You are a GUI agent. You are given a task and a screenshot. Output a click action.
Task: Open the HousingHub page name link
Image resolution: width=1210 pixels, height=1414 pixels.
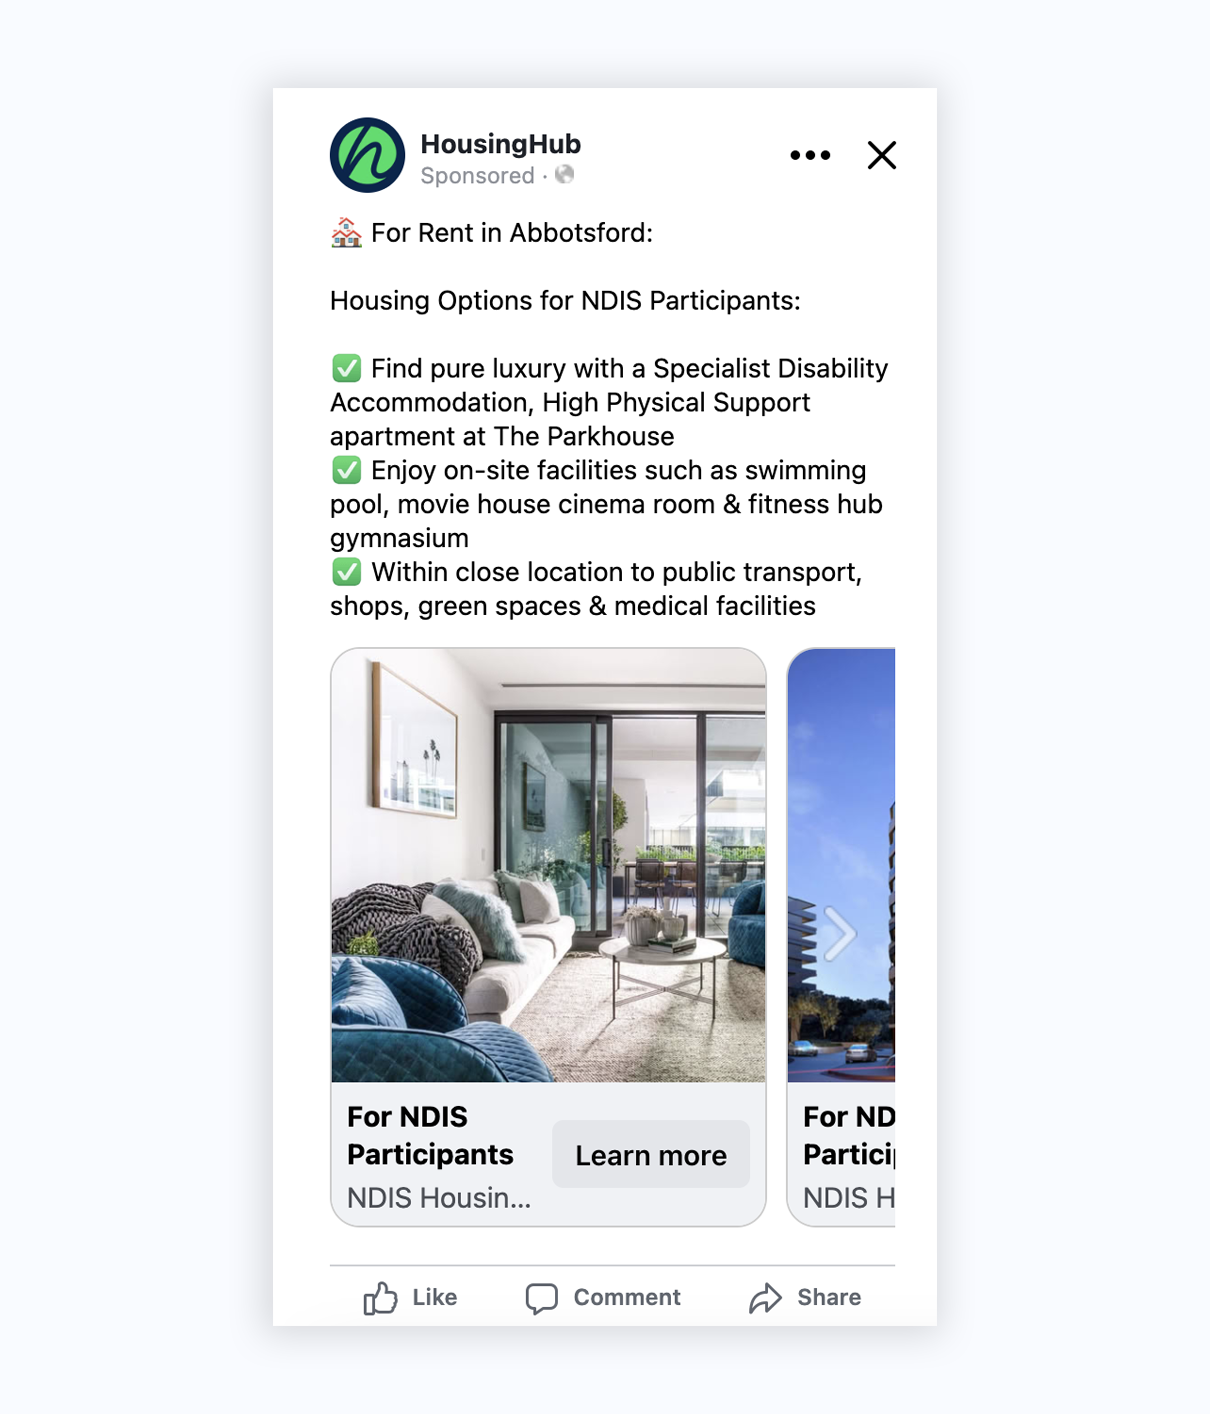coord(500,144)
